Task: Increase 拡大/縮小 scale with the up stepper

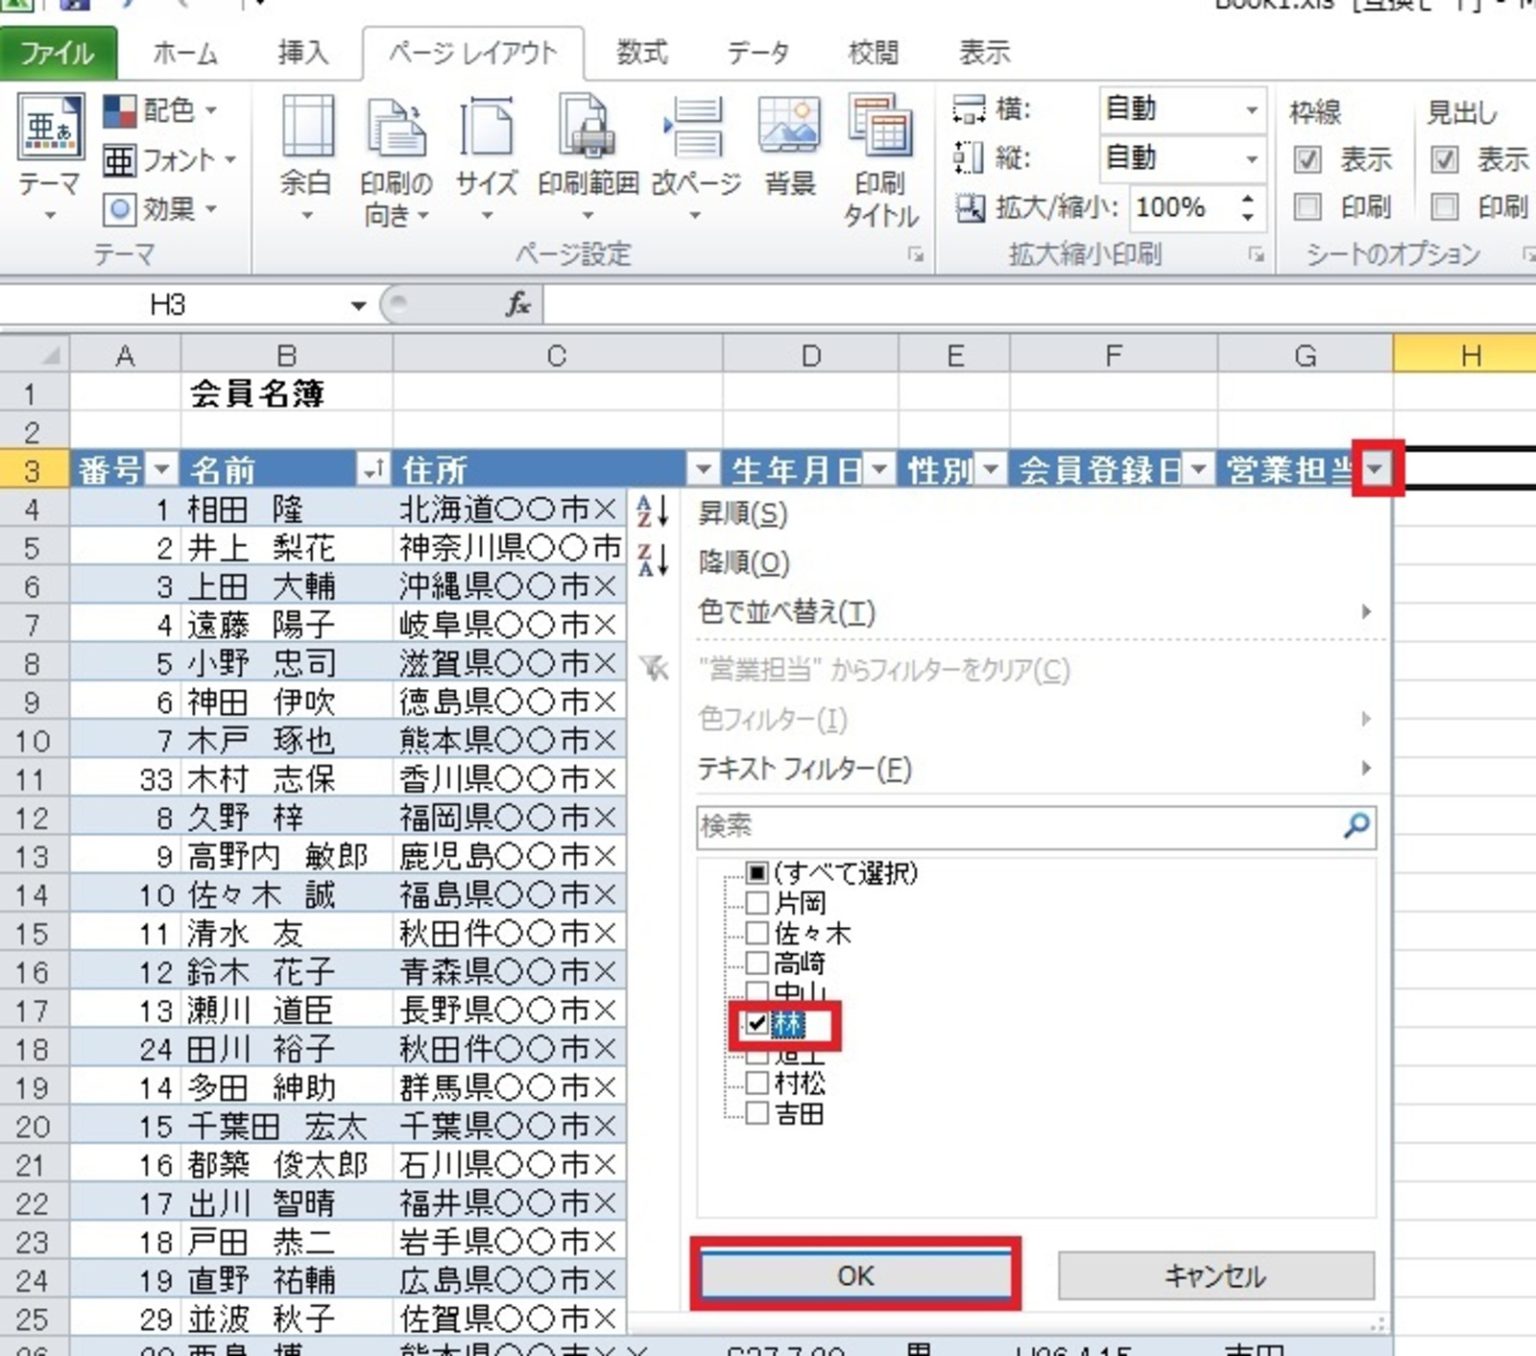Action: click(x=1247, y=200)
